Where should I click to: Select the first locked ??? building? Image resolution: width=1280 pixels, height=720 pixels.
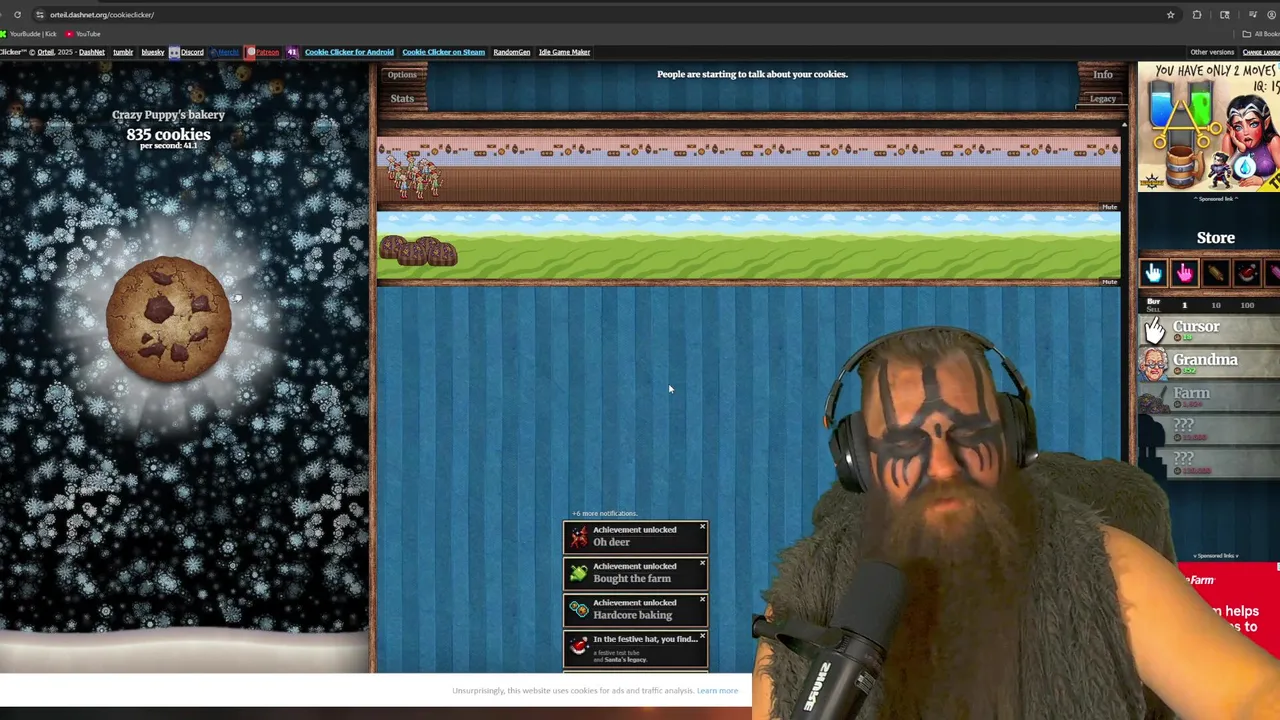coord(1209,429)
